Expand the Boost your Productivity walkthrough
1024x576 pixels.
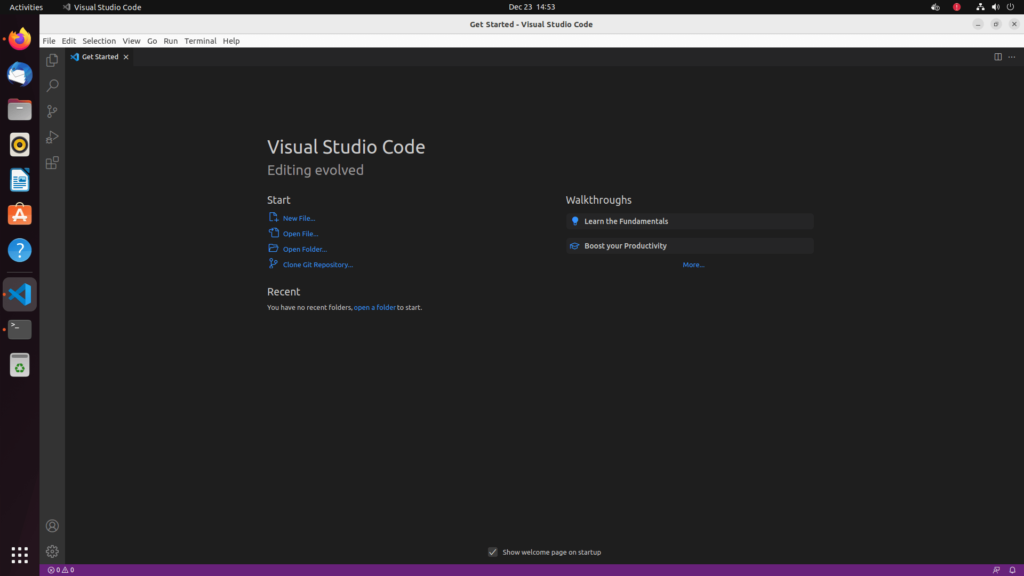click(x=688, y=245)
